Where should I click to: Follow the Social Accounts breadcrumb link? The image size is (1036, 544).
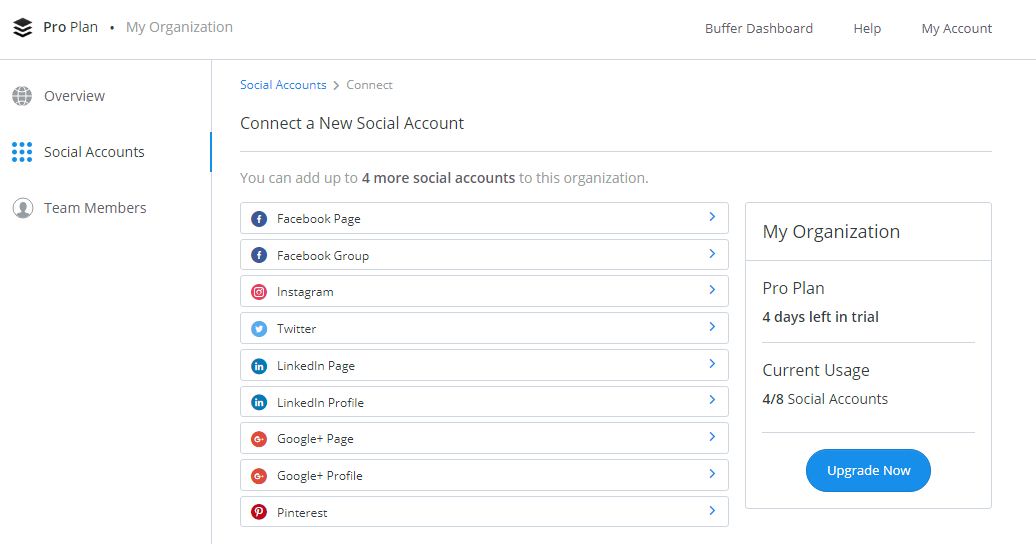pos(283,85)
